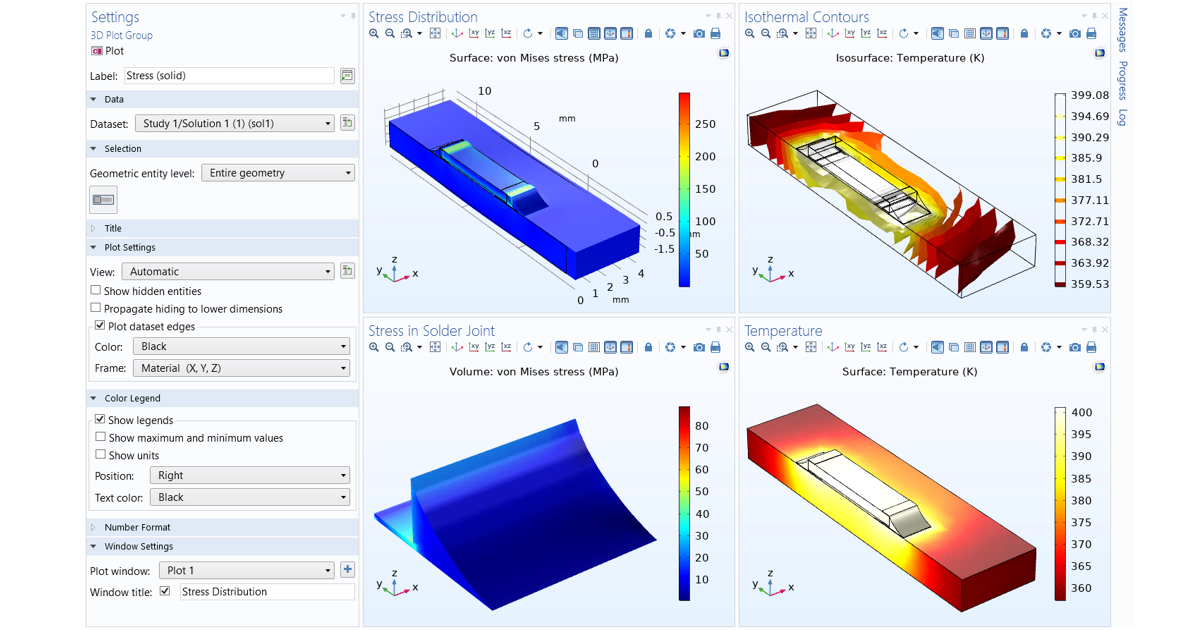1200x630 pixels.
Task: Switch Stress Distribution to yz view
Action: 490,34
